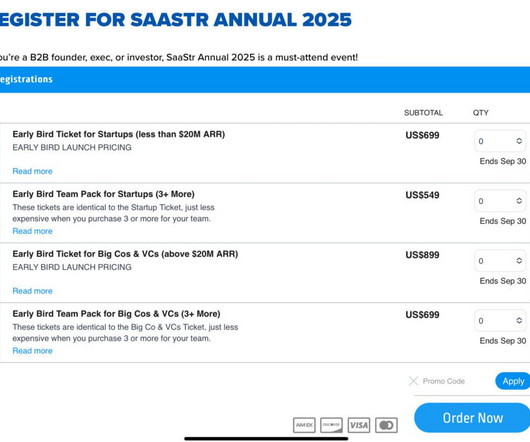Screen dimensions: 530x442
Task: Click the VISA card icon
Action: click(359, 425)
